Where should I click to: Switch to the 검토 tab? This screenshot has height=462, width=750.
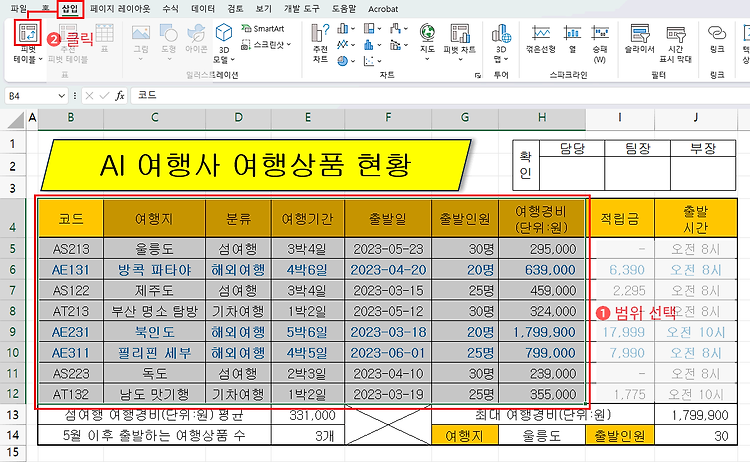point(235,9)
